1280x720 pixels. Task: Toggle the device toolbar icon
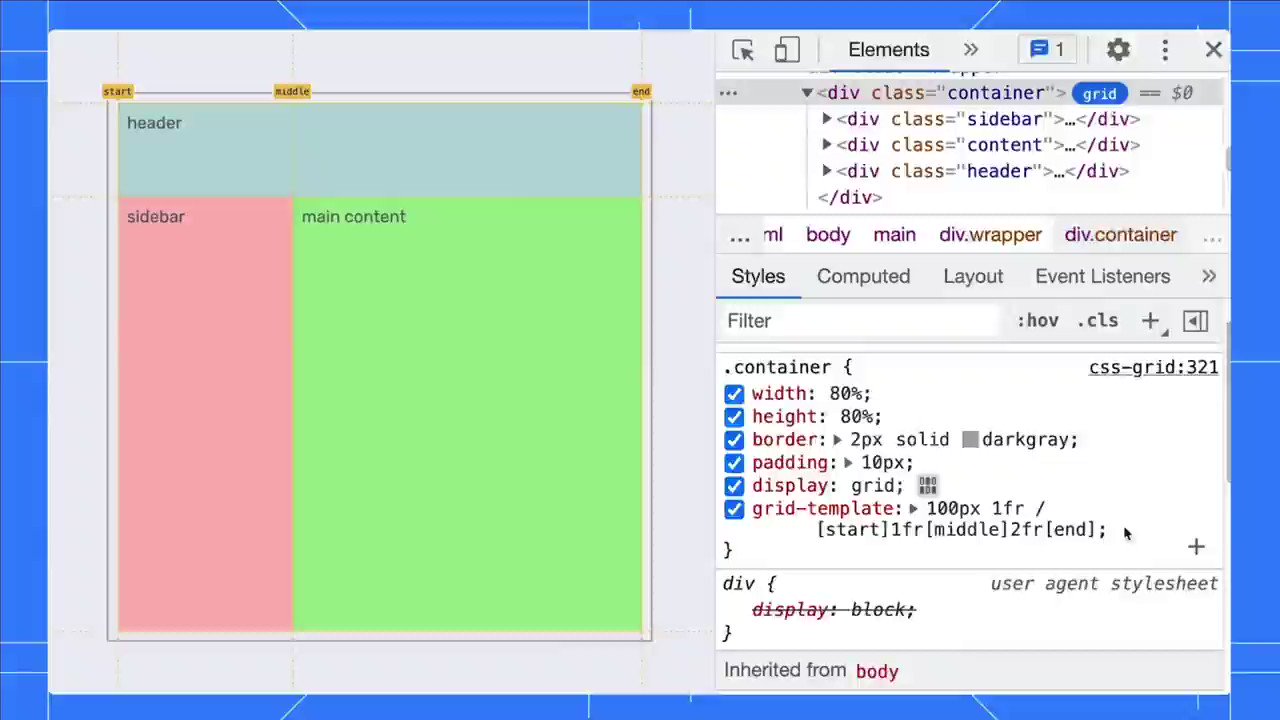[x=787, y=50]
